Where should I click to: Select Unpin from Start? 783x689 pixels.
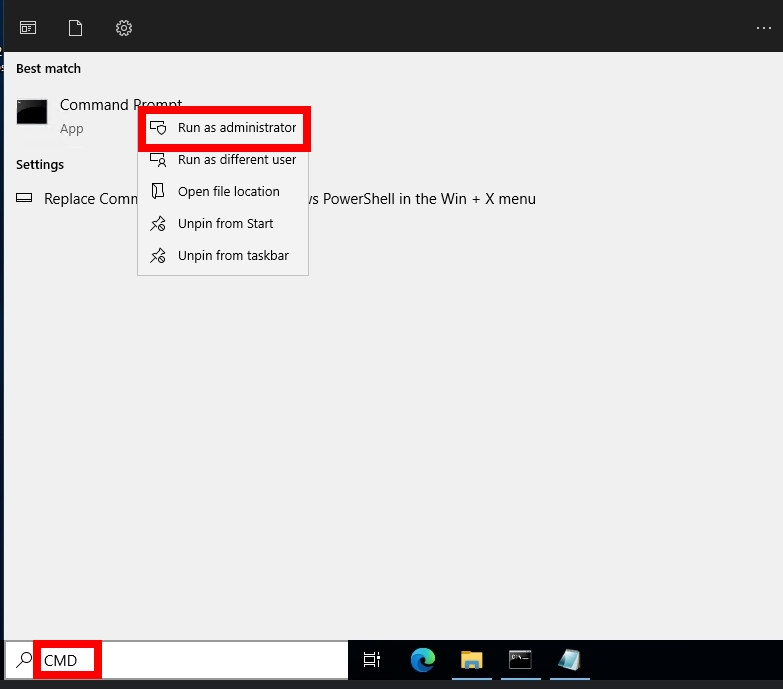pos(223,224)
